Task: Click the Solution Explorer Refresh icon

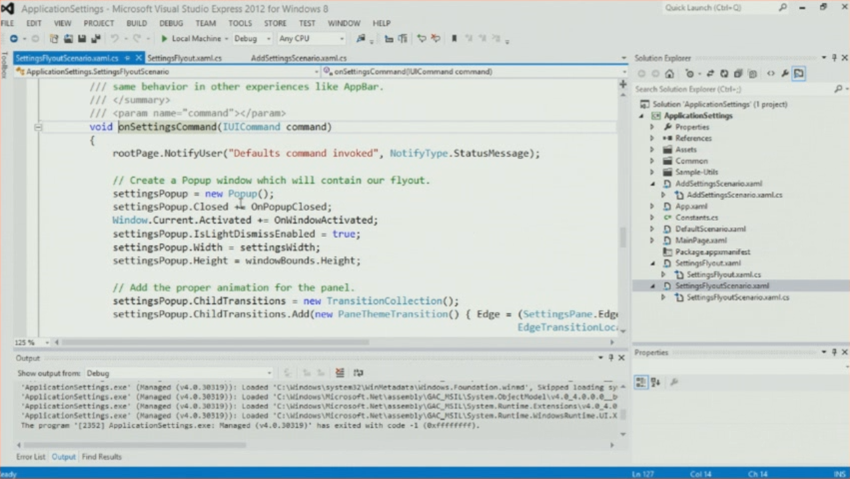Action: click(724, 74)
